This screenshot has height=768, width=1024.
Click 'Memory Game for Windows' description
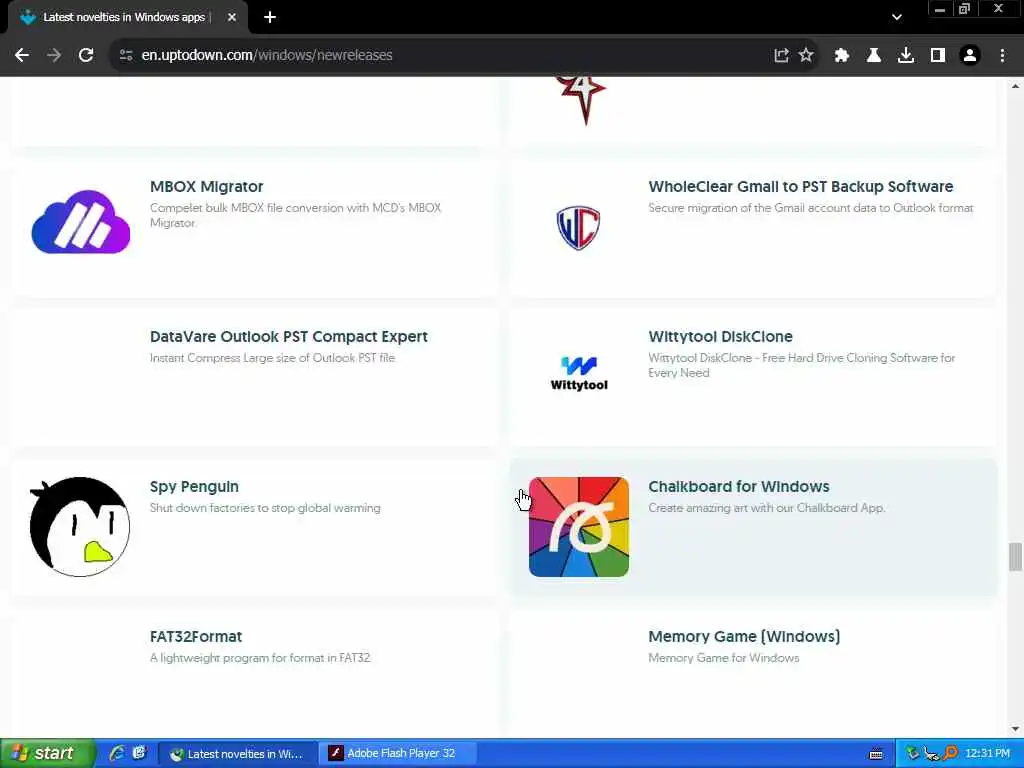point(724,658)
